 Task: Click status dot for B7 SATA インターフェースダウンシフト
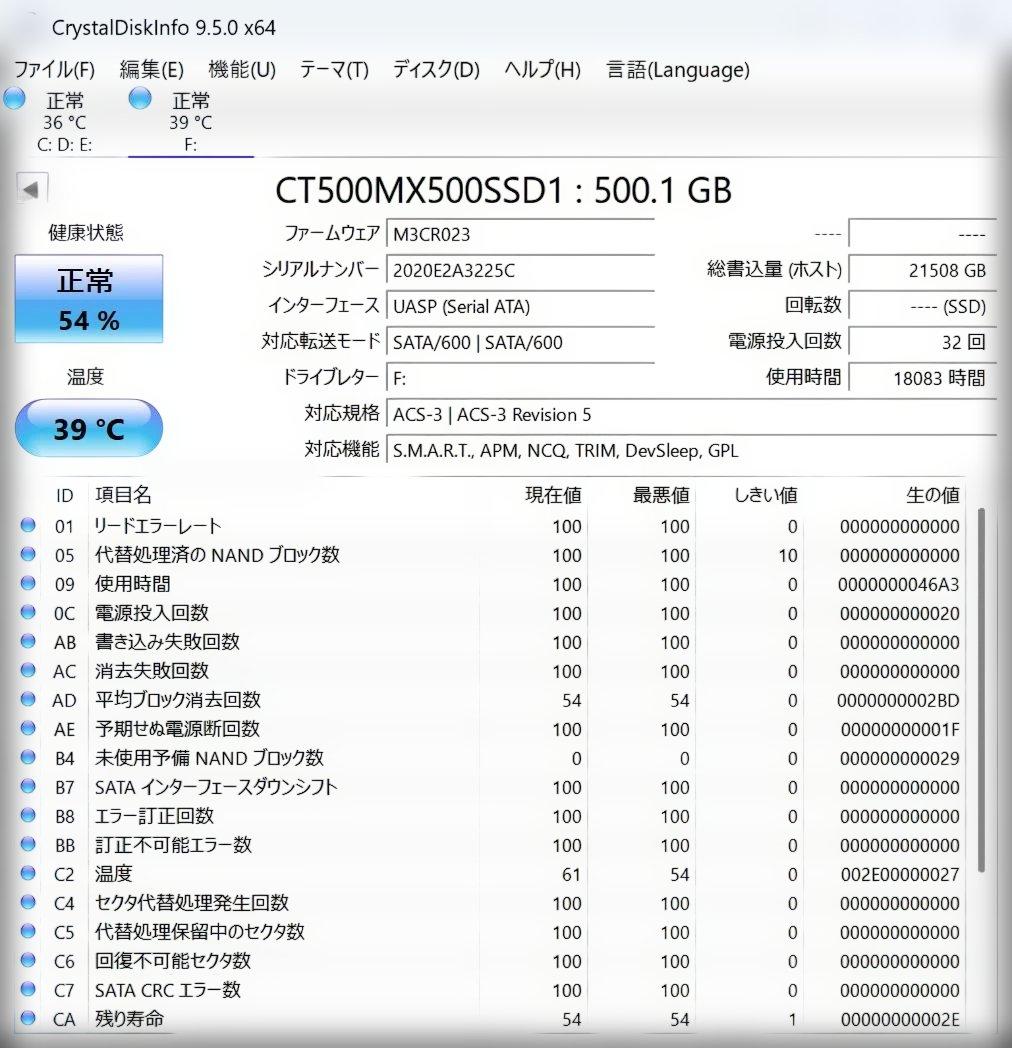(x=28, y=786)
